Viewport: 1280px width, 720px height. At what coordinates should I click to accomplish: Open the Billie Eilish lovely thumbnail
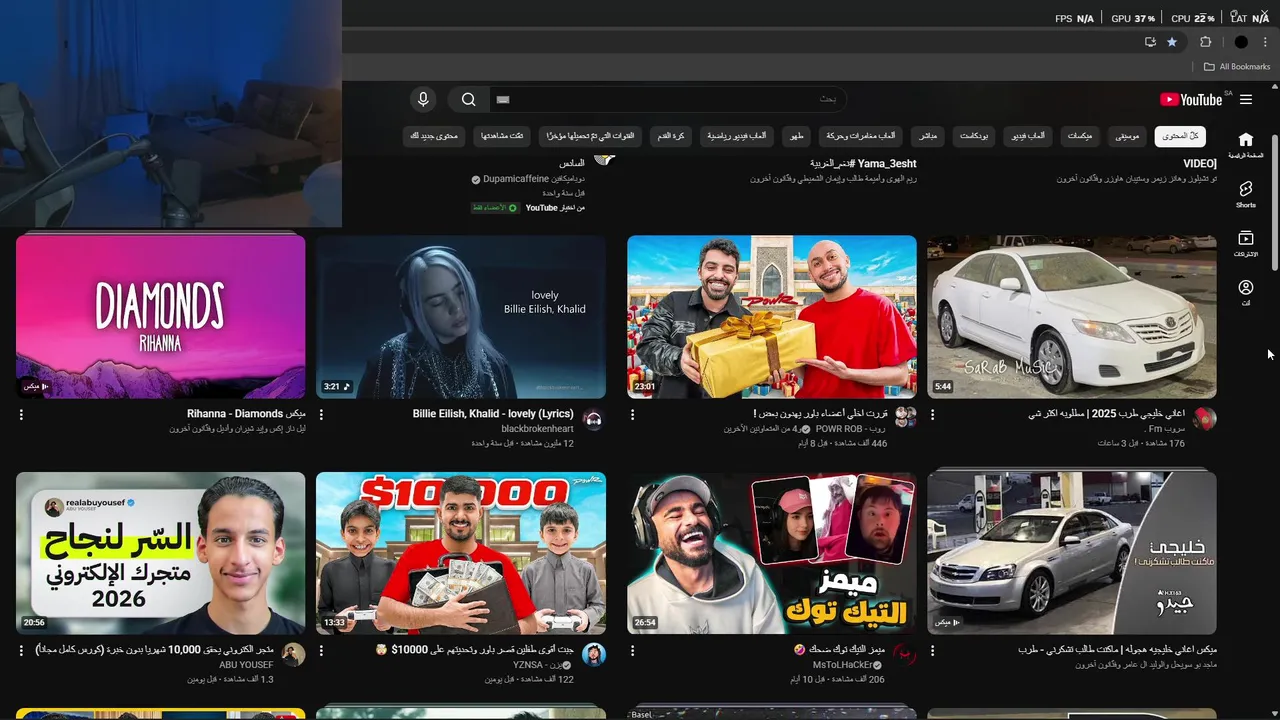pyautogui.click(x=461, y=317)
